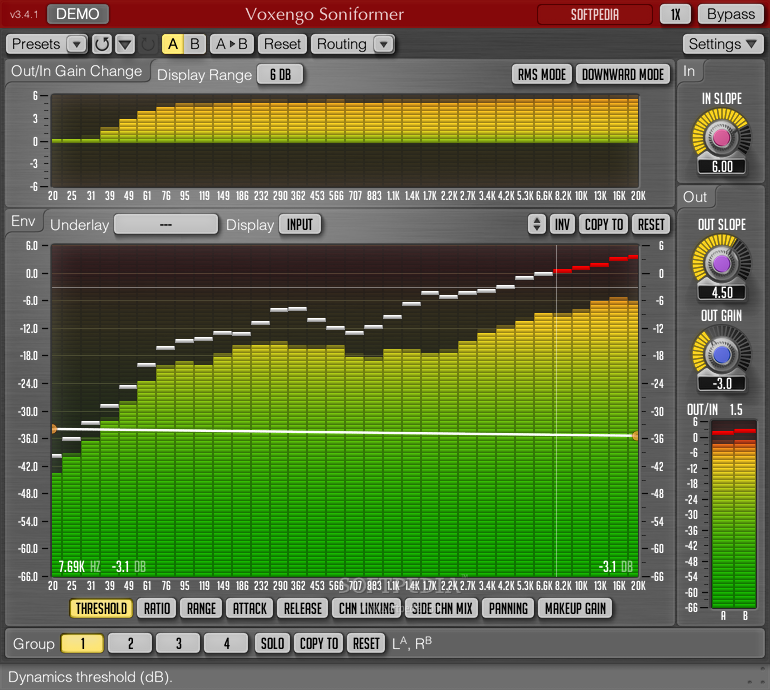This screenshot has height=690, width=770.
Task: Open the Presets dropdown arrow
Action: point(77,44)
